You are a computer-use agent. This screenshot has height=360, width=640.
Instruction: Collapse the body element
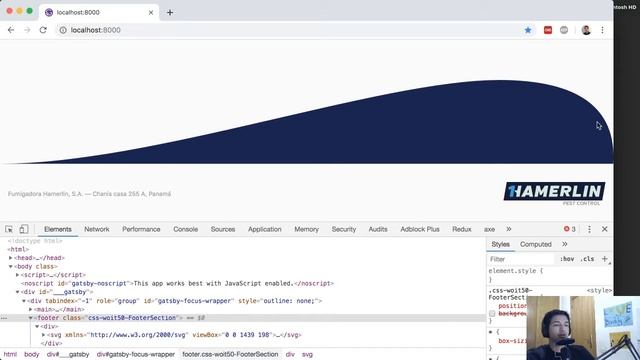(11, 267)
